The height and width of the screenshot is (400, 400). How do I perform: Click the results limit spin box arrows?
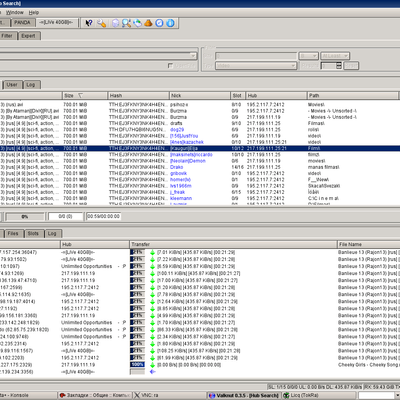[x=339, y=66]
